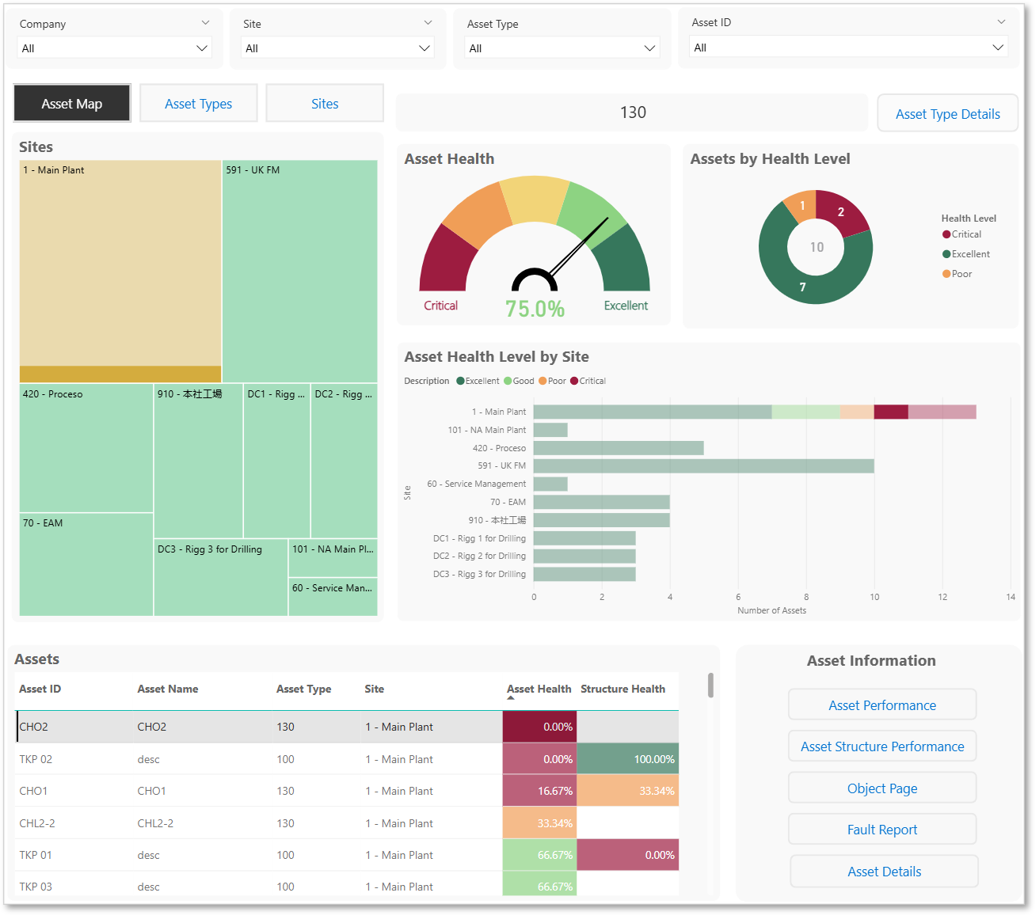Open the Fault Report
Screen dimensions: 1035x915
(x=882, y=830)
